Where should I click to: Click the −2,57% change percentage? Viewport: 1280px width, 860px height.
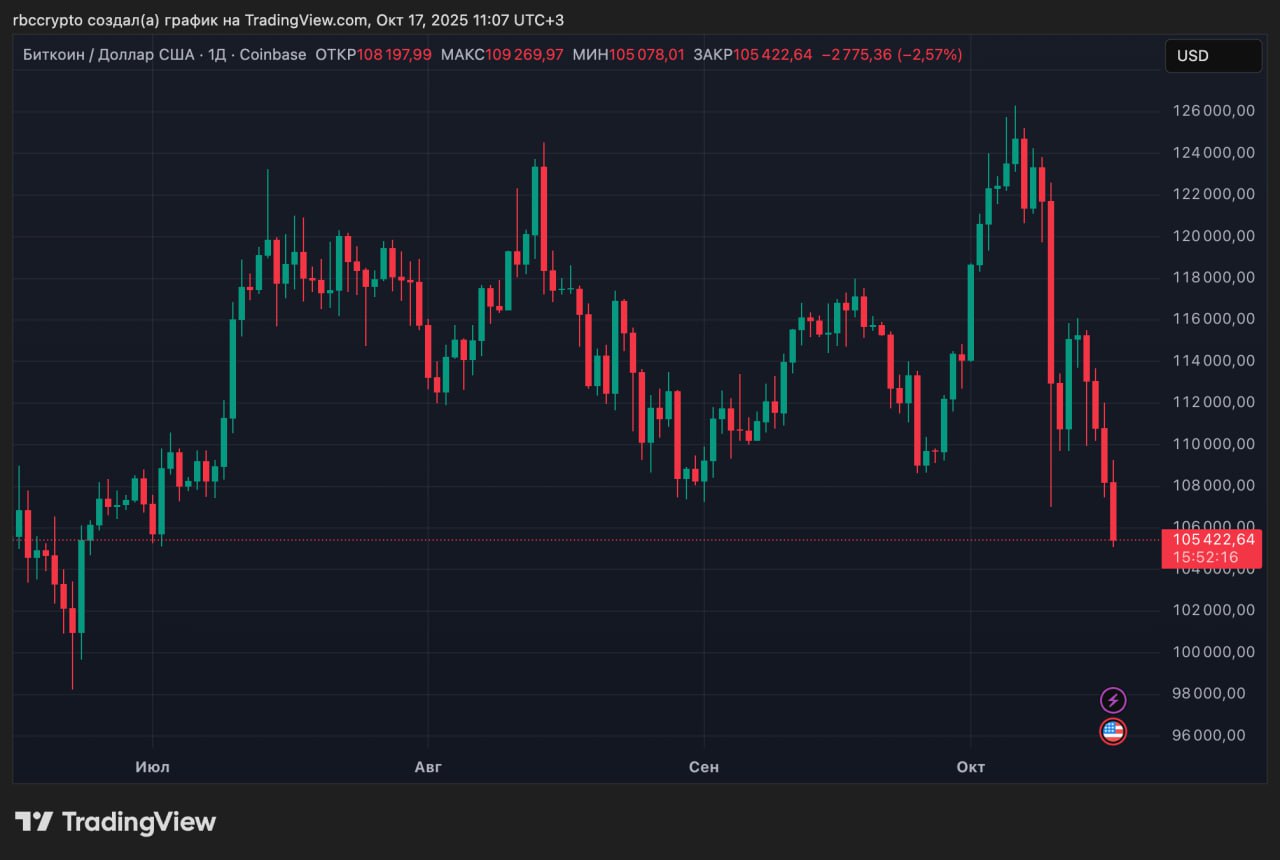[929, 55]
